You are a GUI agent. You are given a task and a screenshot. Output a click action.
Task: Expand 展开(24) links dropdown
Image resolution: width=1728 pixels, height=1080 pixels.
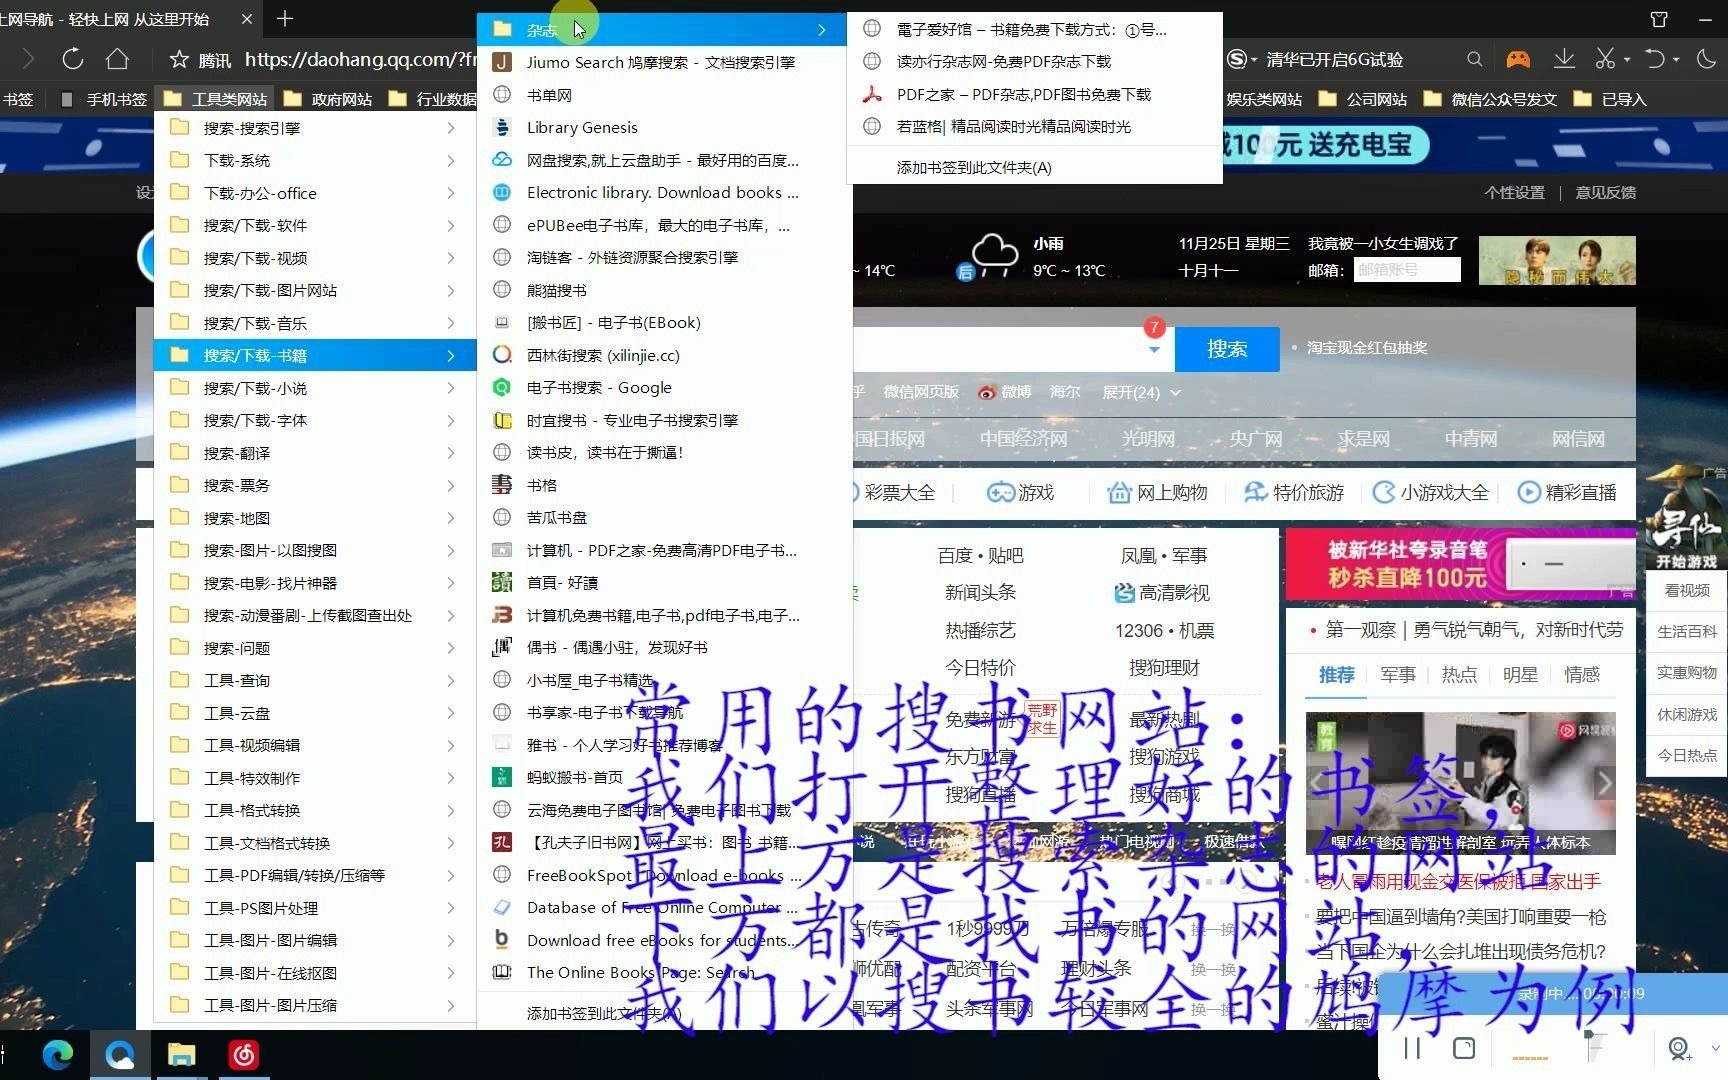coord(1141,392)
